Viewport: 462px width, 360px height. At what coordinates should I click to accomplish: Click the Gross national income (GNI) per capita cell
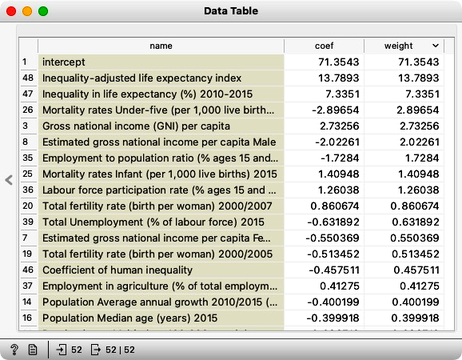(x=161, y=126)
